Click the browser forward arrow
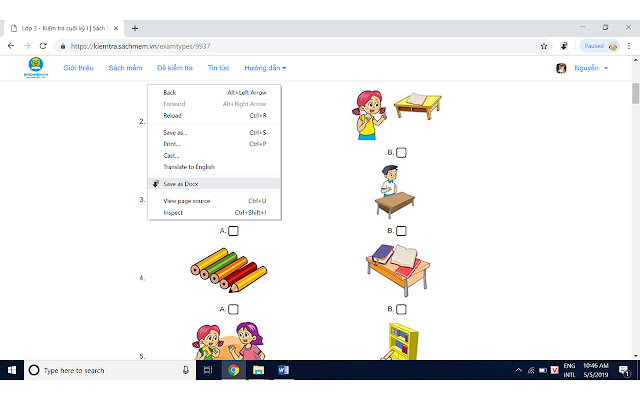The image size is (640, 400). click(x=27, y=46)
